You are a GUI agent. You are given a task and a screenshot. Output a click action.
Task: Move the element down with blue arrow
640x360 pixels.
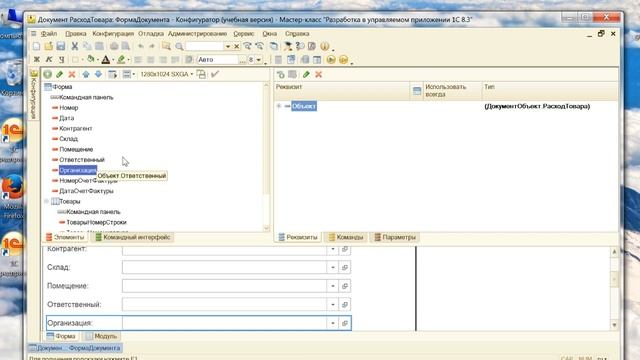pos(98,74)
